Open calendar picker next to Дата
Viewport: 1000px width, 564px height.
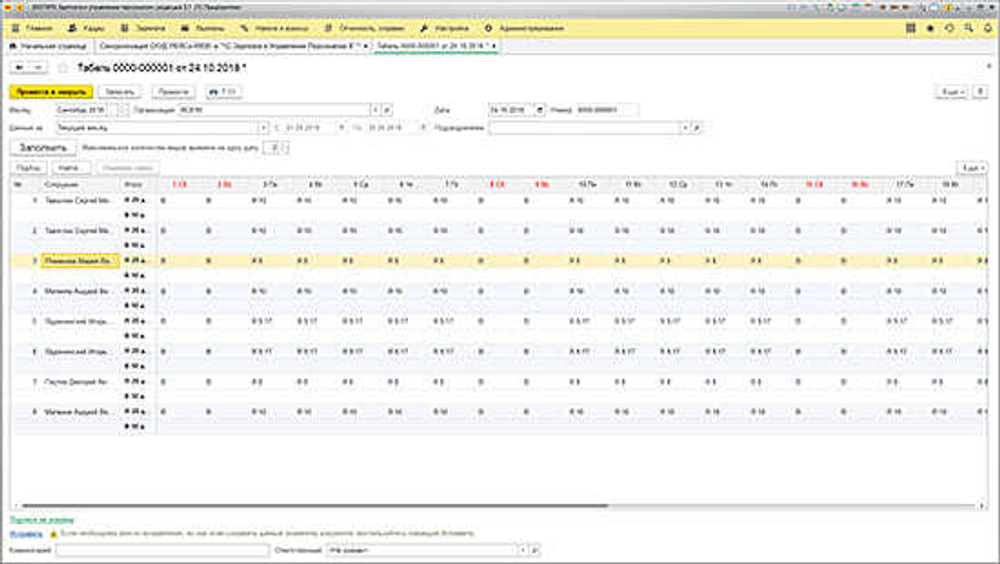[540, 110]
